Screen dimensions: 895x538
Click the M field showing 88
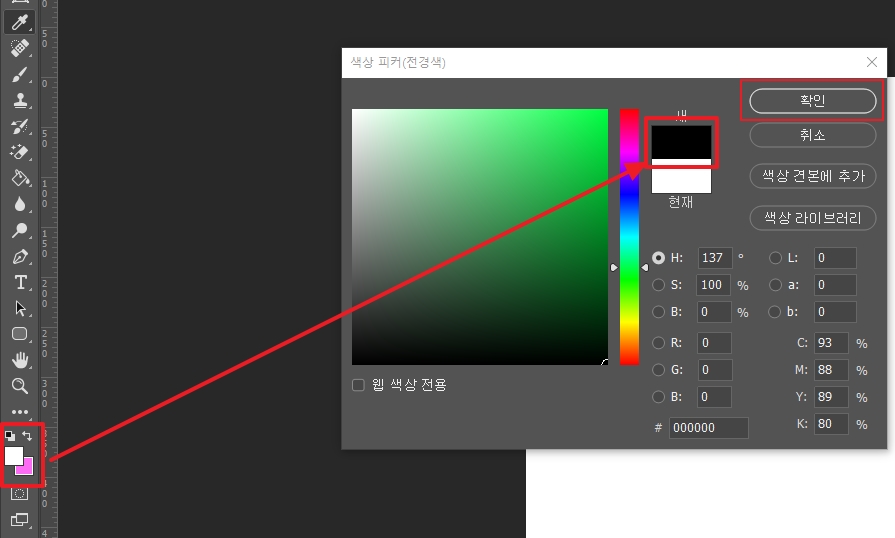coord(831,370)
